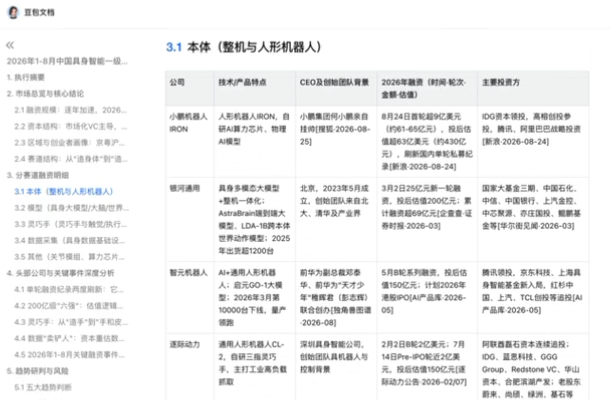Jump to section 1. 执行摘要

pyautogui.click(x=26, y=77)
